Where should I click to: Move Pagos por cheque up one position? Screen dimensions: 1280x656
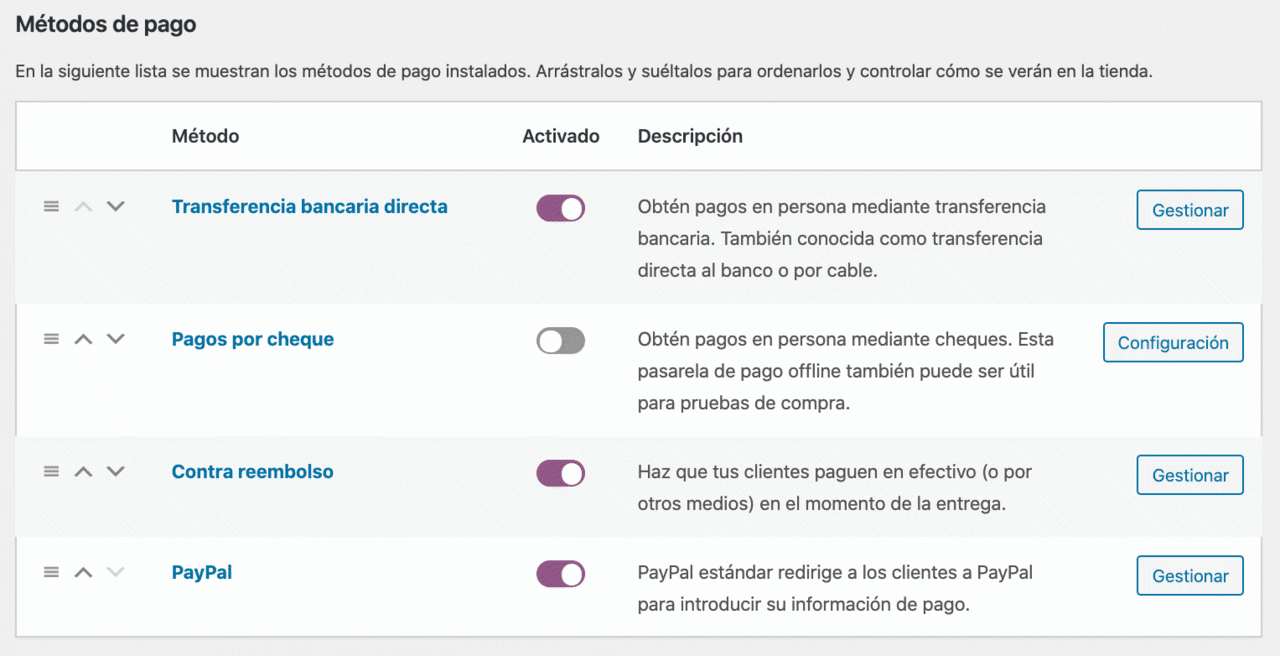click(x=84, y=339)
